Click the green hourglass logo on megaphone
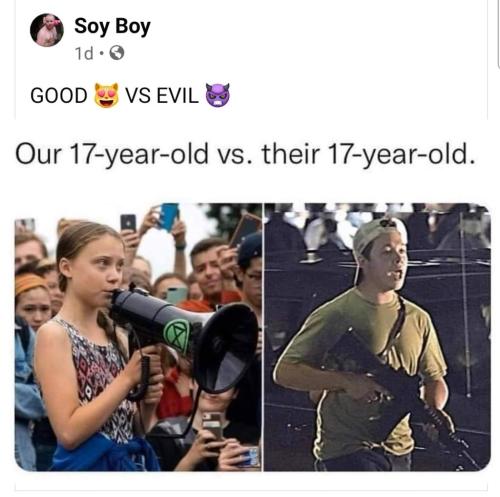Screen dimensions: 500x497 (176, 332)
